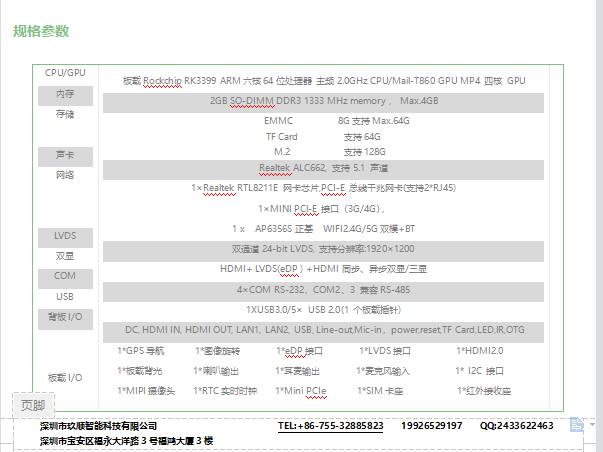Select the 板载 I/O row label
Viewport: 603px width, 452px height.
tap(65, 378)
